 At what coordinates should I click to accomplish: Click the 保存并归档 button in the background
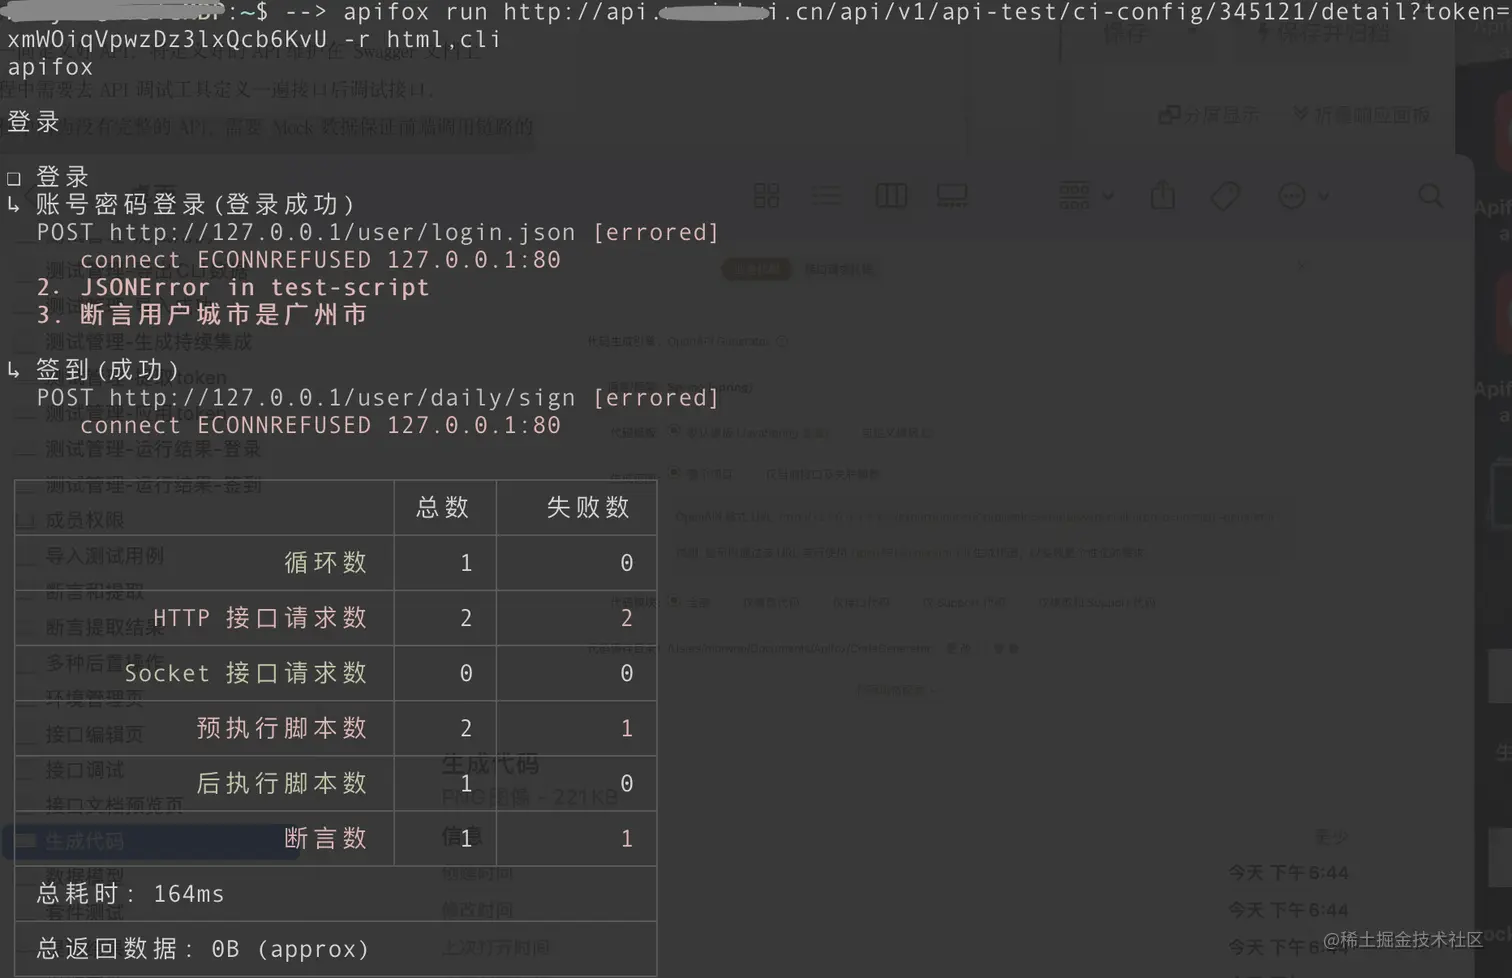click(1324, 34)
